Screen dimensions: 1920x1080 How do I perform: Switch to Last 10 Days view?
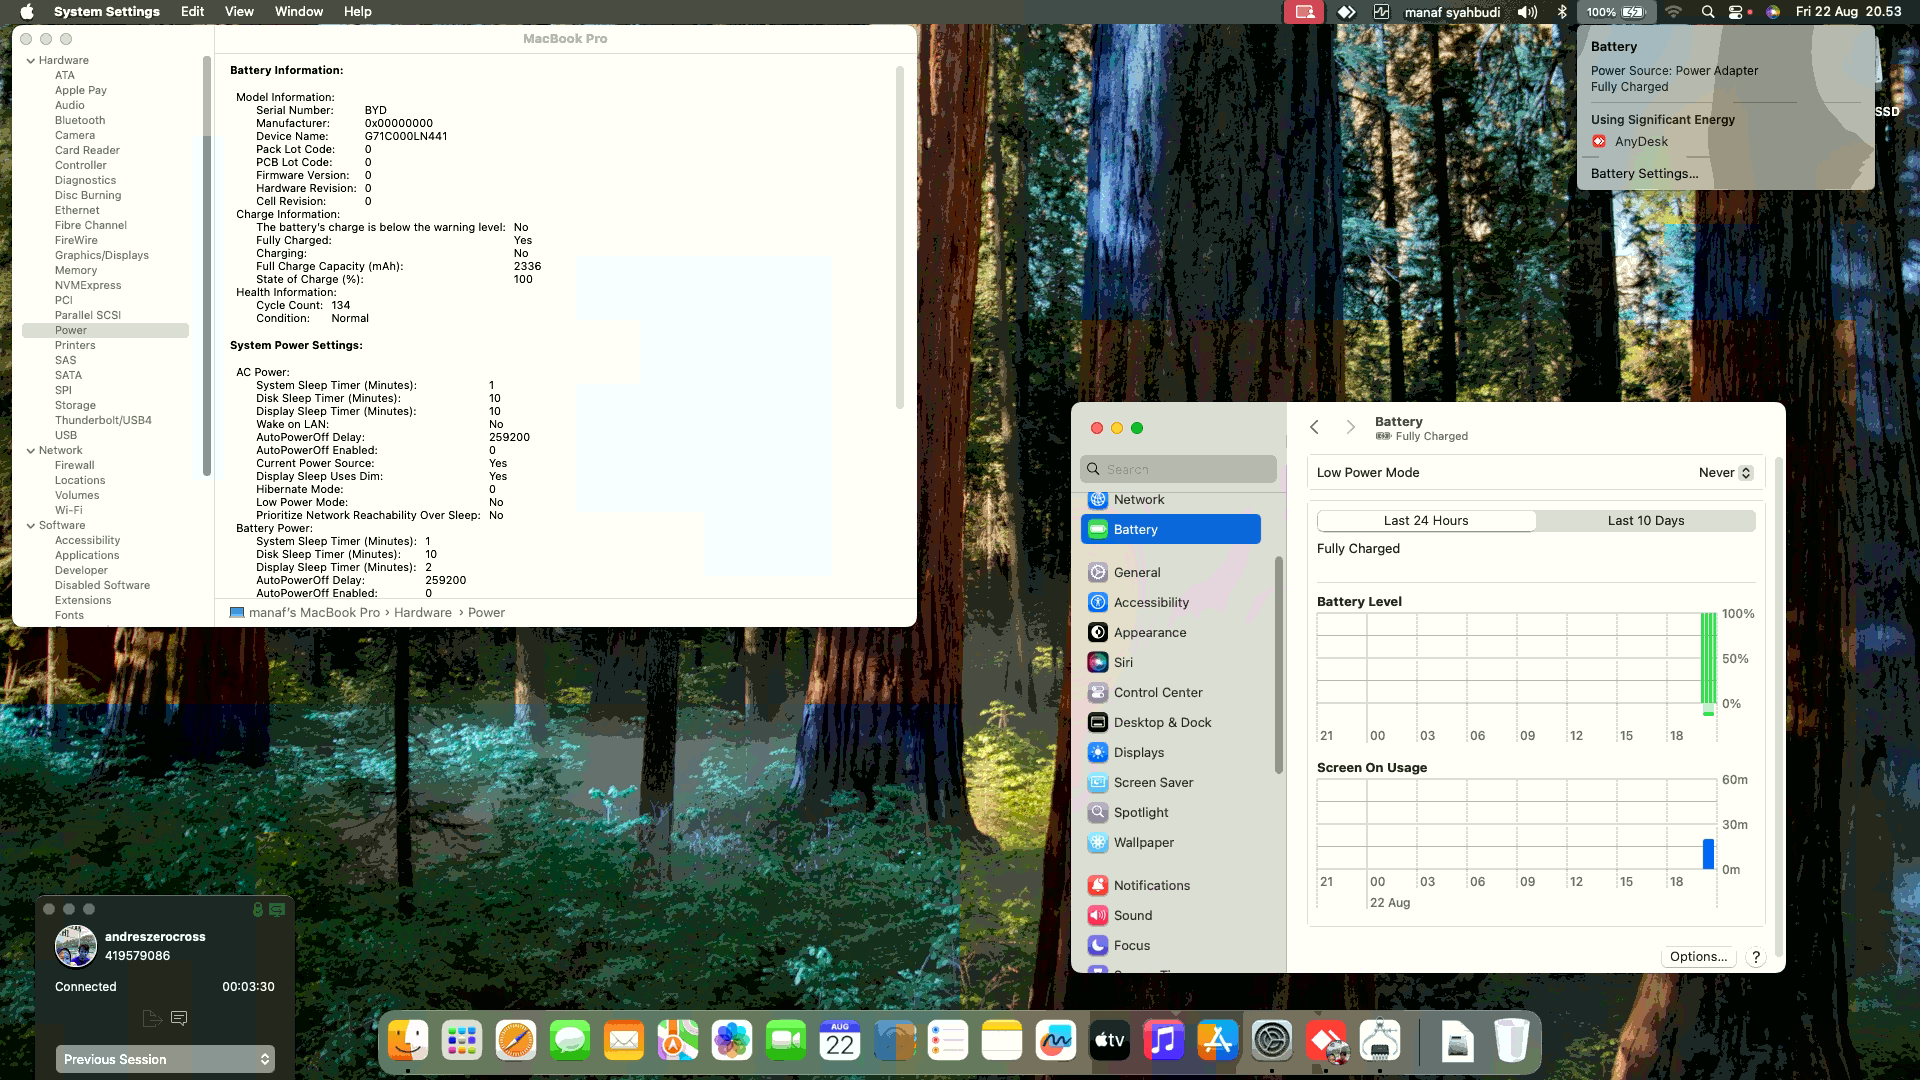coord(1645,520)
